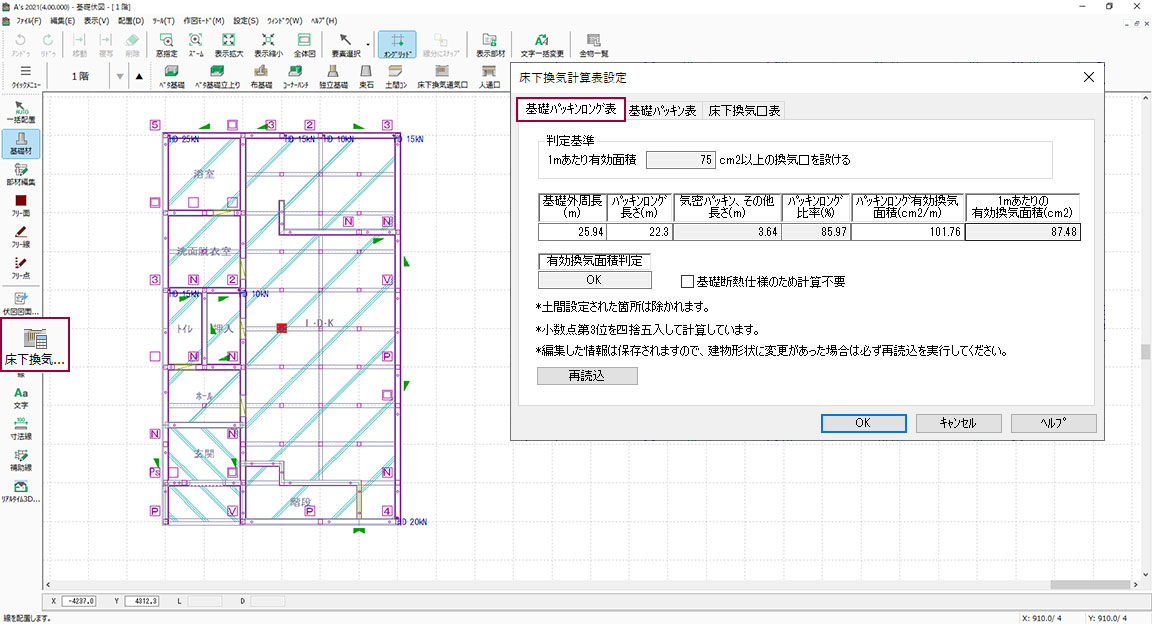Click the X coordinate field -4237.0
Screen dimensions: 1152x624
(x=79, y=601)
